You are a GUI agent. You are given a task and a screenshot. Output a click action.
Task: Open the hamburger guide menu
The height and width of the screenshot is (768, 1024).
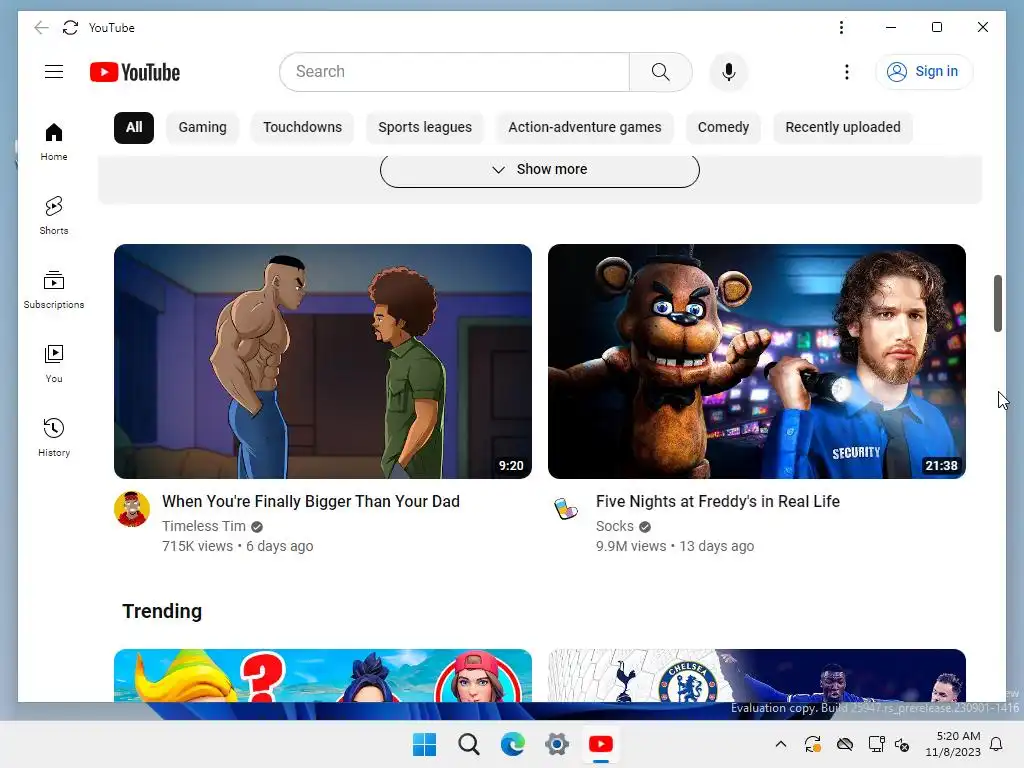(54, 72)
